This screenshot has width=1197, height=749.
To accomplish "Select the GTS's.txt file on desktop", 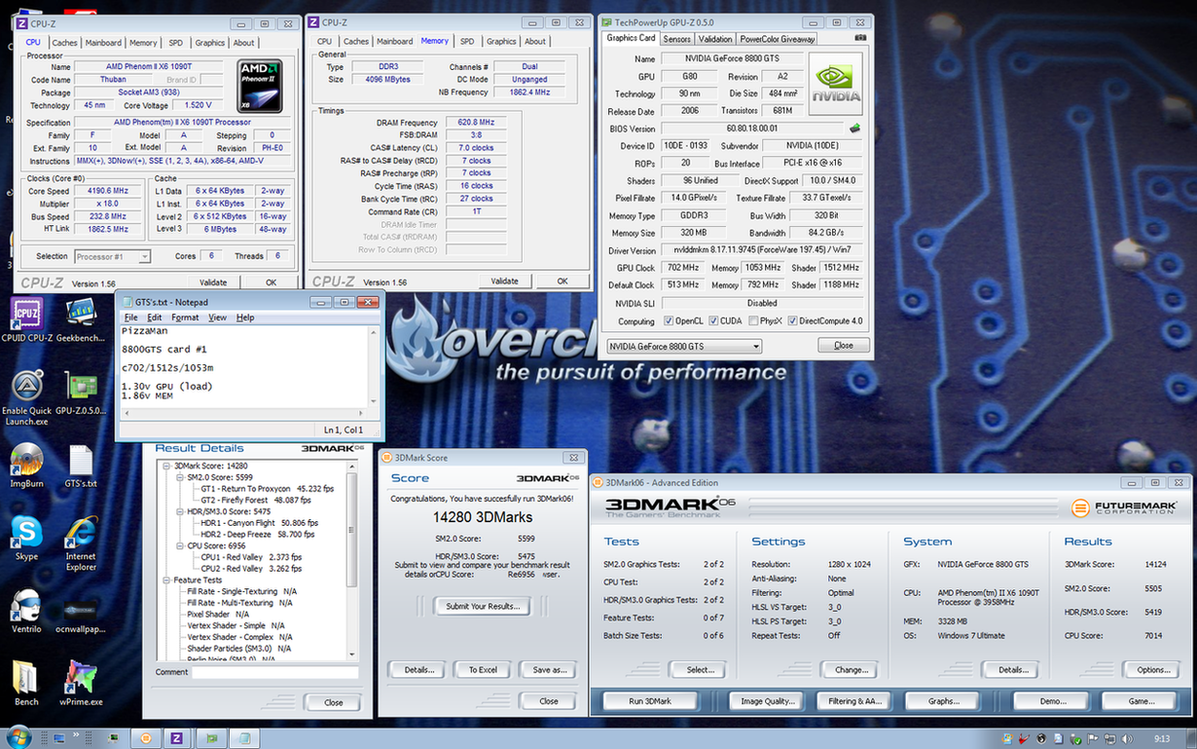I will tap(80, 465).
